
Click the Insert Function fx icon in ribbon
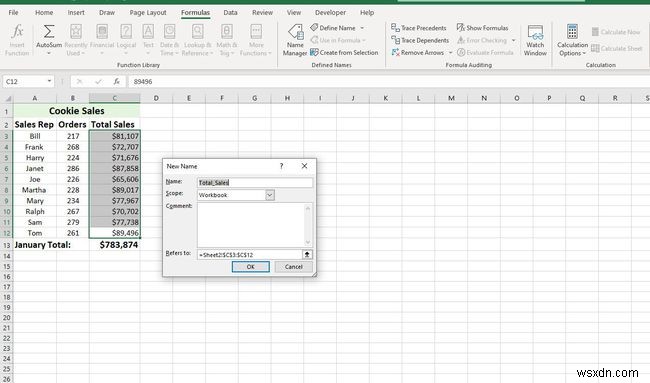(x=17, y=32)
